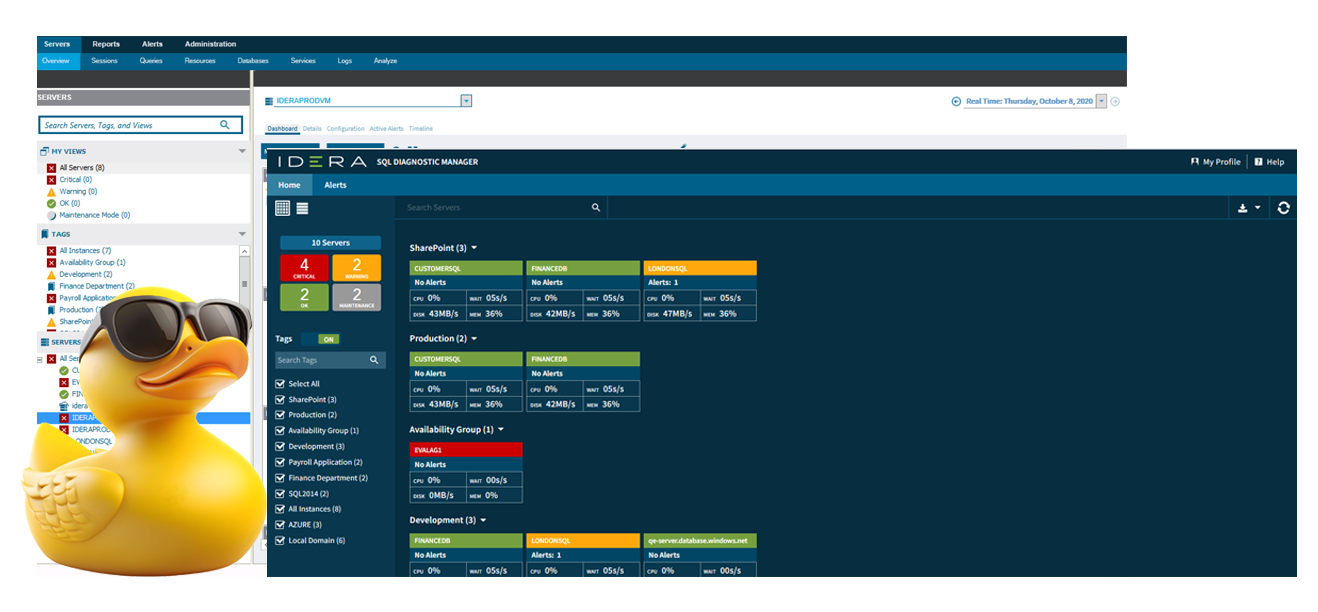Open the Alerts tab in web dashboard
The image size is (1318, 612).
coord(335,185)
